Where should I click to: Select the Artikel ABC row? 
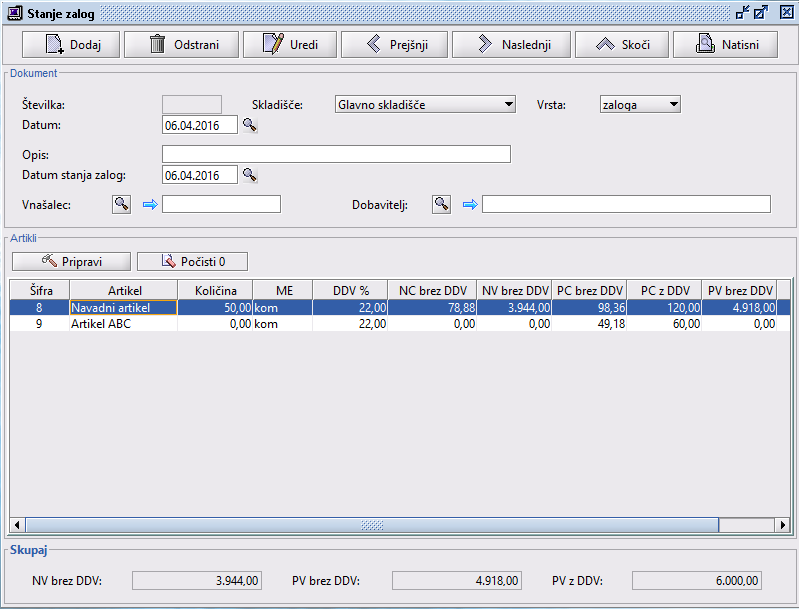[123, 324]
